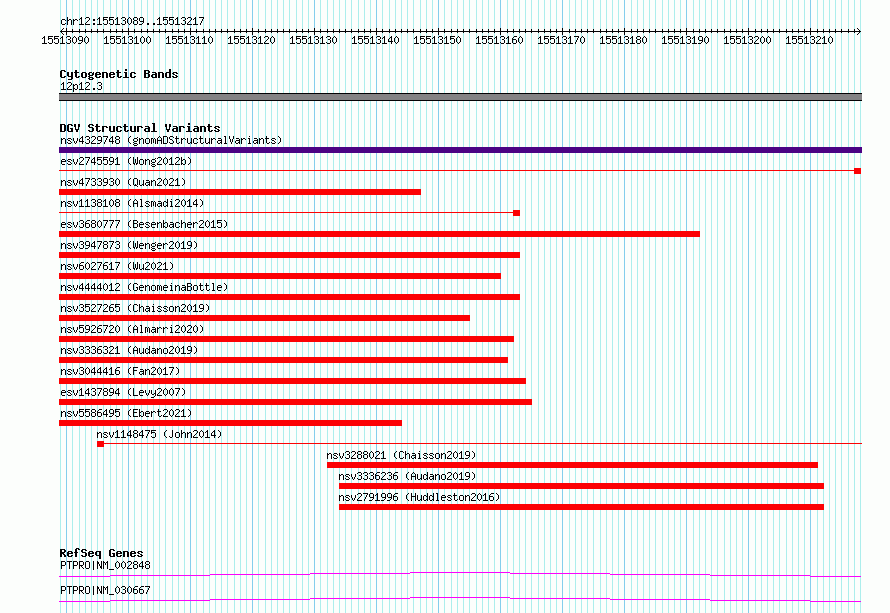Click nsv5926720 (Almarri2020) label
The image size is (890, 613).
point(132,329)
